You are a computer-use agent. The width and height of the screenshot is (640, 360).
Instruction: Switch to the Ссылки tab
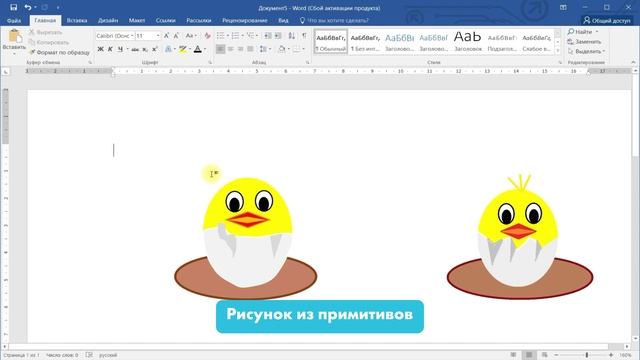[165, 20]
